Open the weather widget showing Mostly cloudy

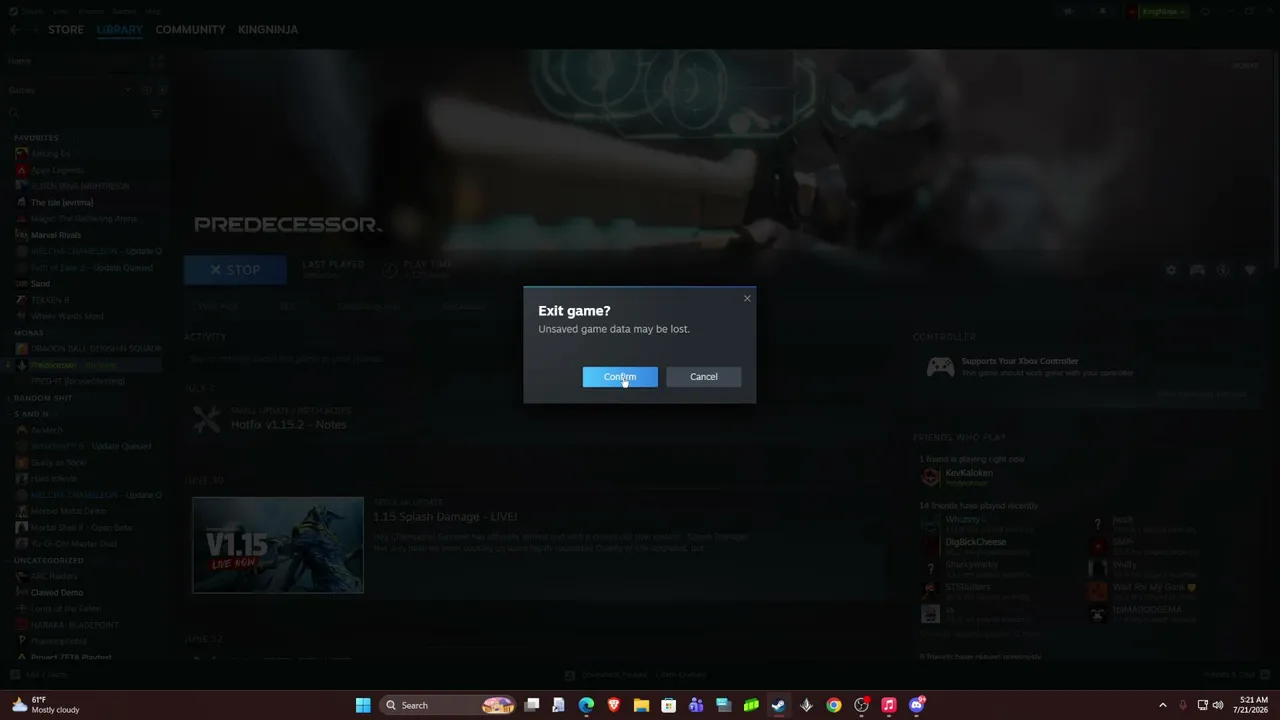pos(46,705)
